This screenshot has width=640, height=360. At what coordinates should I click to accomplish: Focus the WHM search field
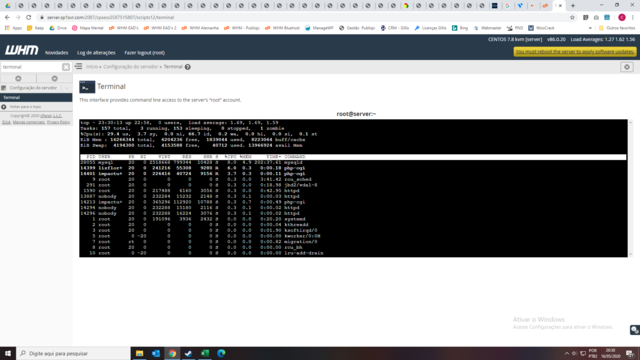click(31, 67)
